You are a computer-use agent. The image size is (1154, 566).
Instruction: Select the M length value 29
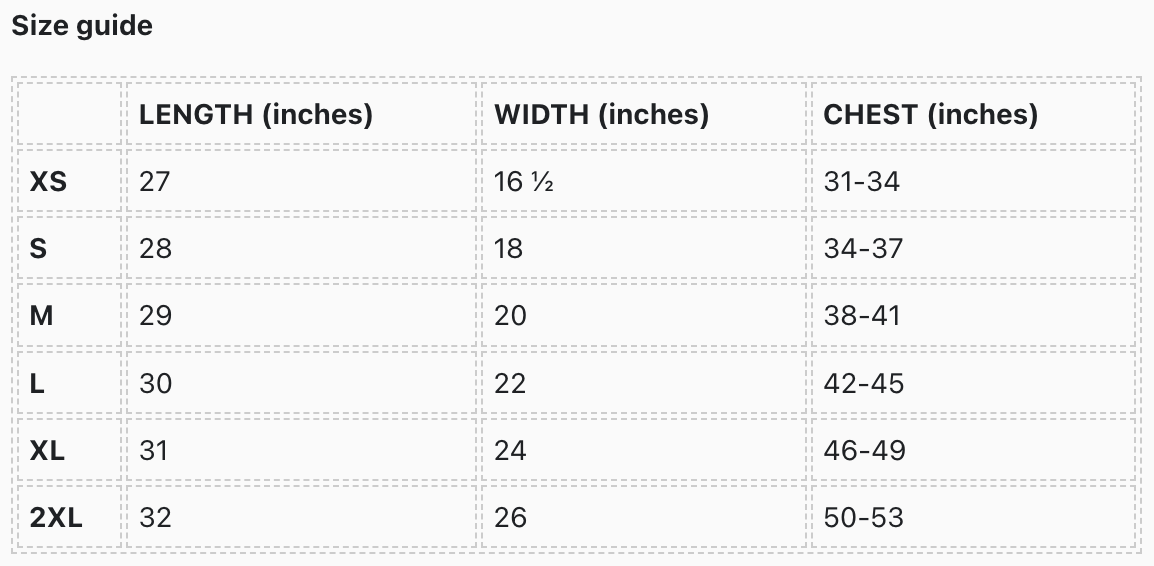[x=155, y=316]
